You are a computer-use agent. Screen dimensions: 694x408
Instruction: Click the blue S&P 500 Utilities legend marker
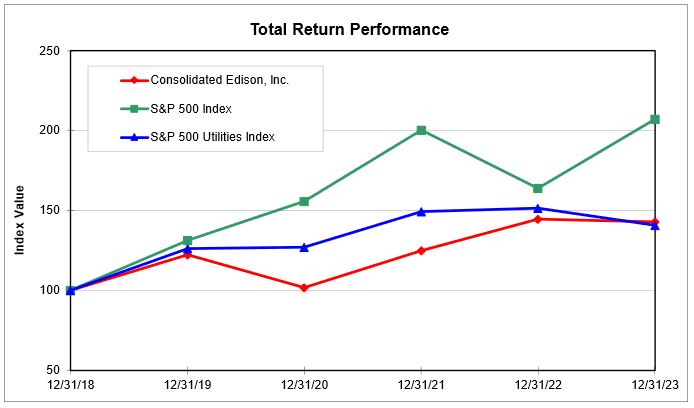click(132, 136)
